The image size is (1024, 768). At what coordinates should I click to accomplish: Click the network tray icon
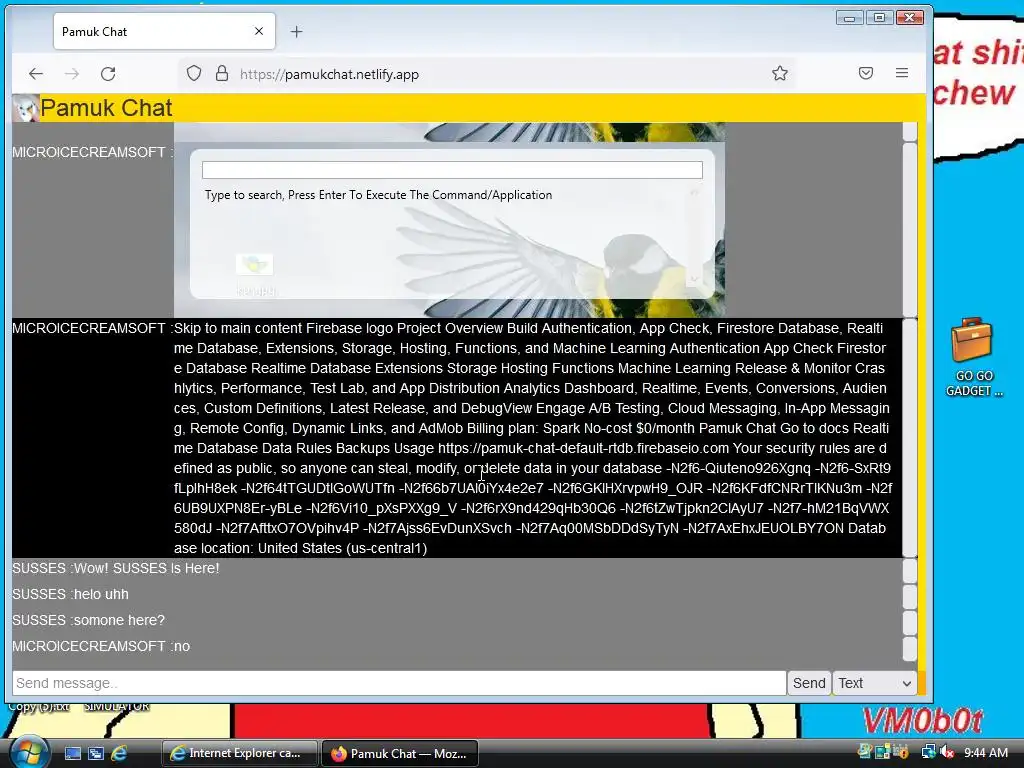click(x=928, y=752)
